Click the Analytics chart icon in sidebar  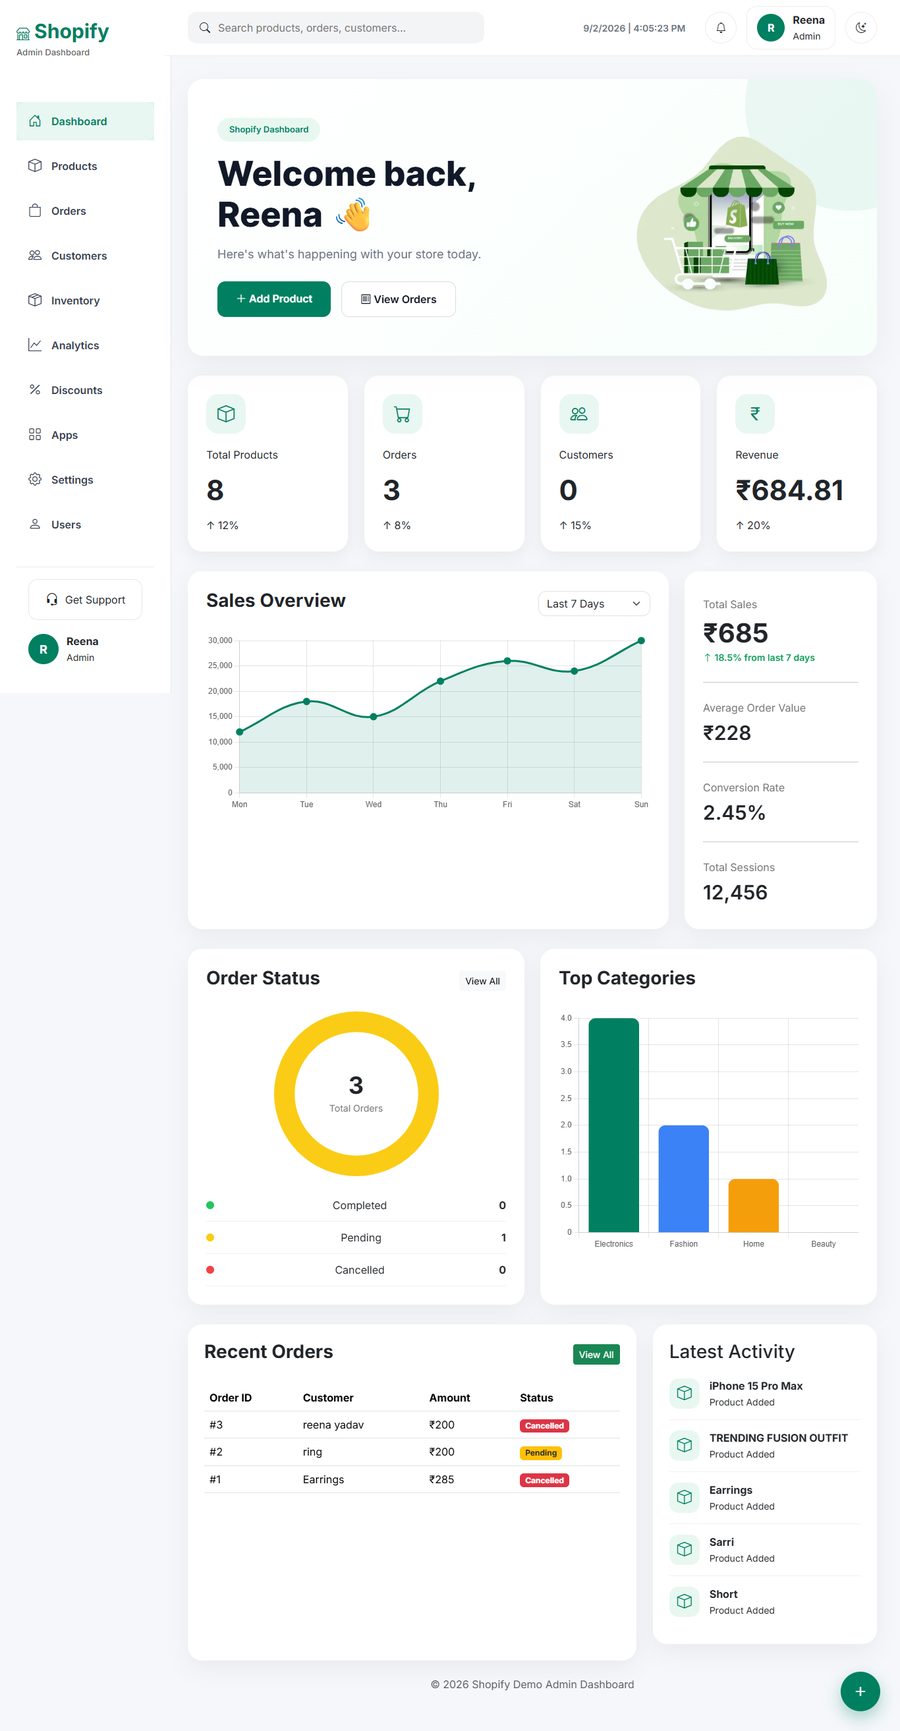35,345
